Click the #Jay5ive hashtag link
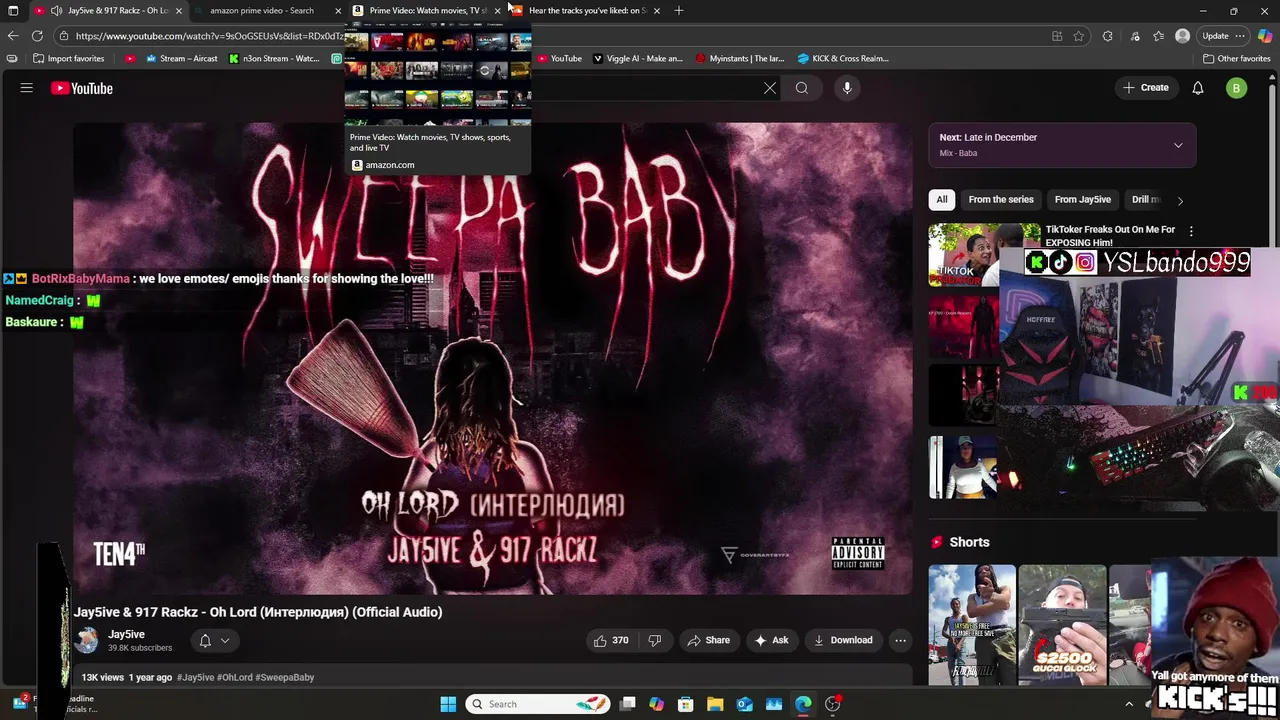This screenshot has width=1280, height=720. (x=195, y=677)
